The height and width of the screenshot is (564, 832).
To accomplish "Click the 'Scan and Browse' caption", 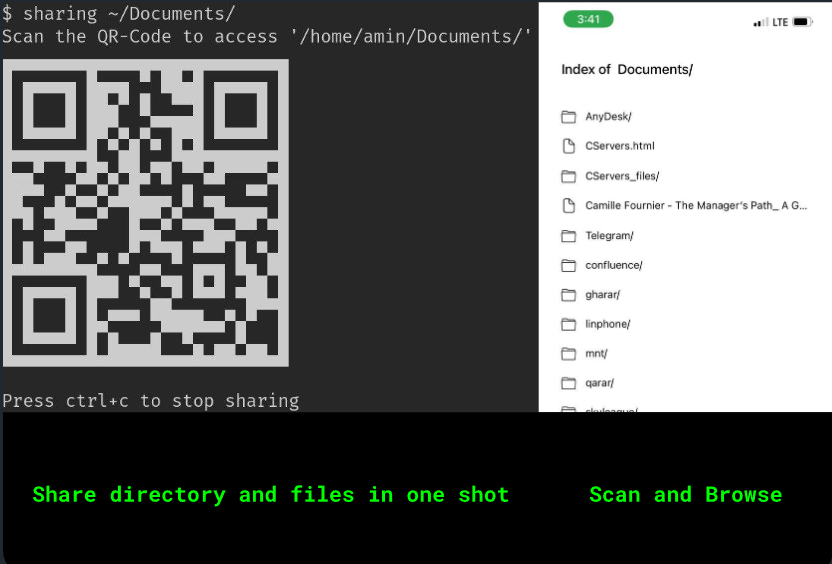I will coord(686,494).
